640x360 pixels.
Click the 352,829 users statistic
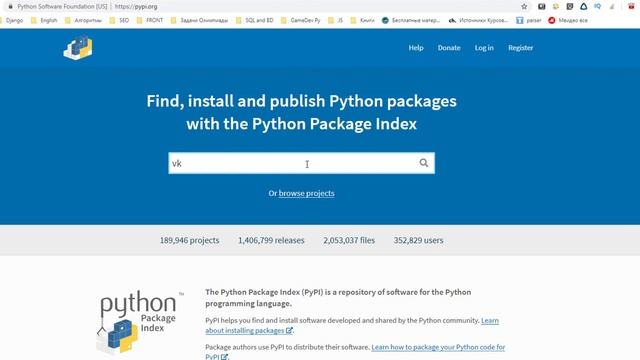pos(418,240)
